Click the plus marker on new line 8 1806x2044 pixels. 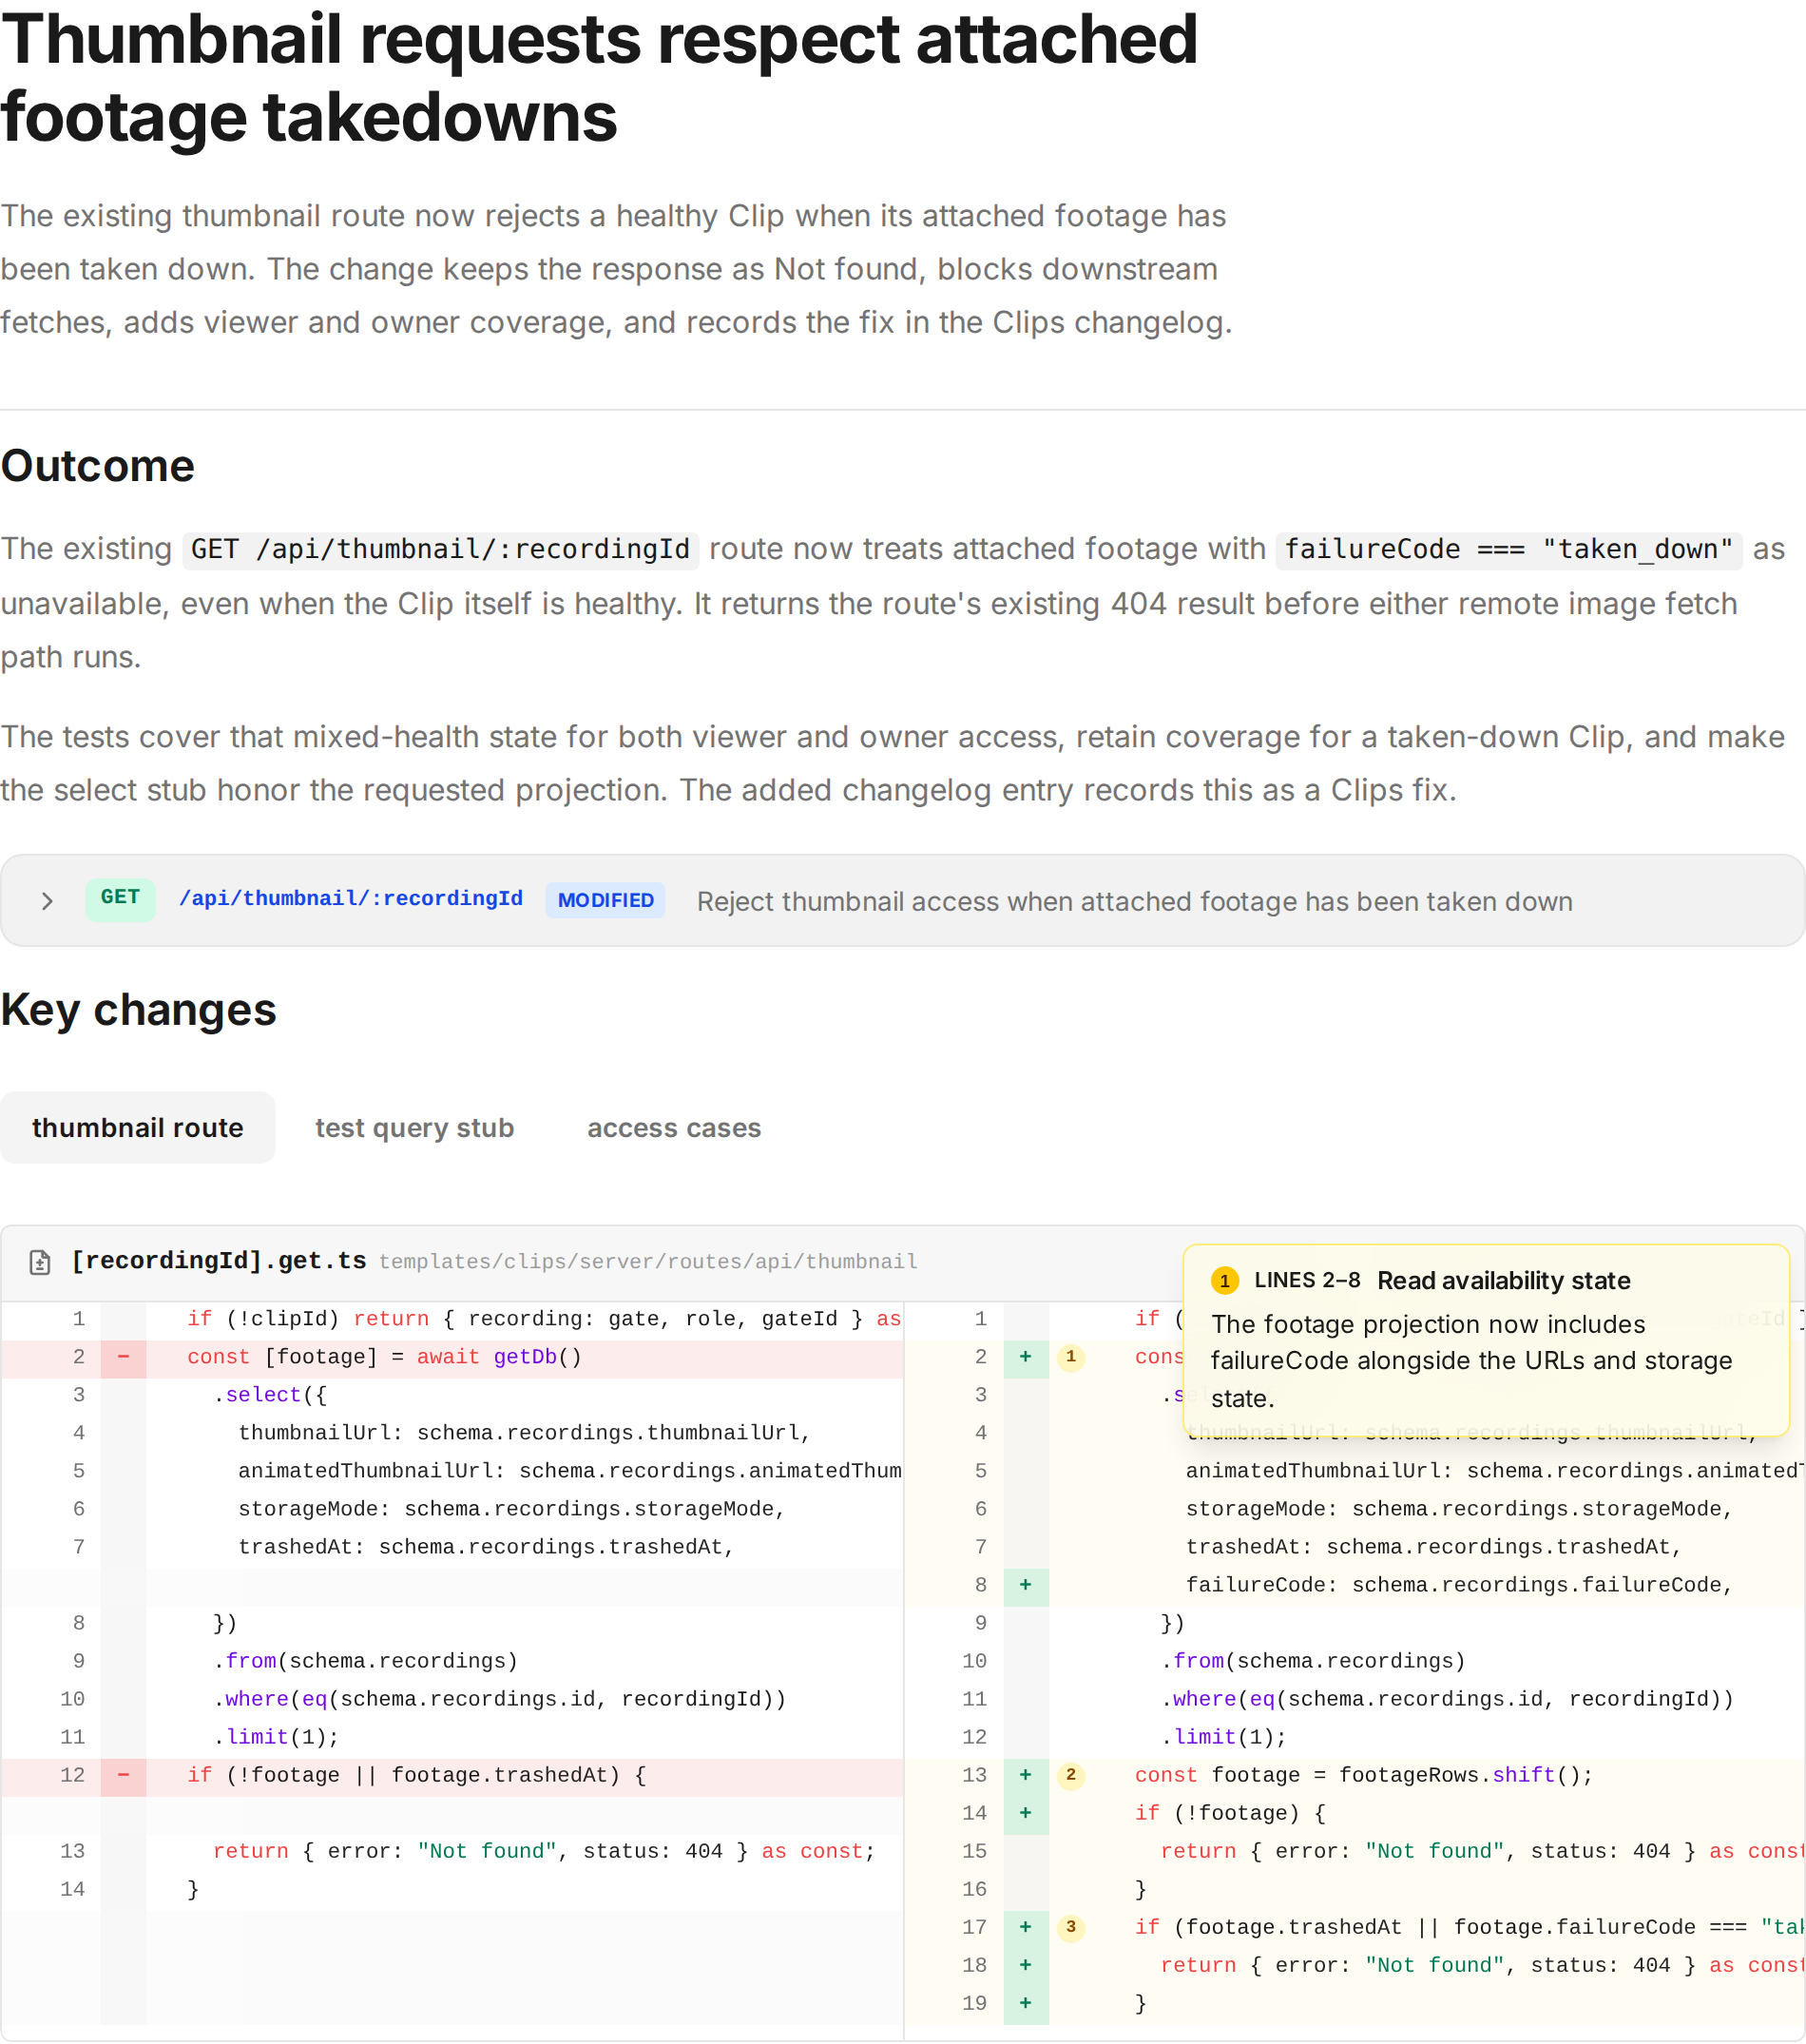pyautogui.click(x=1026, y=1585)
